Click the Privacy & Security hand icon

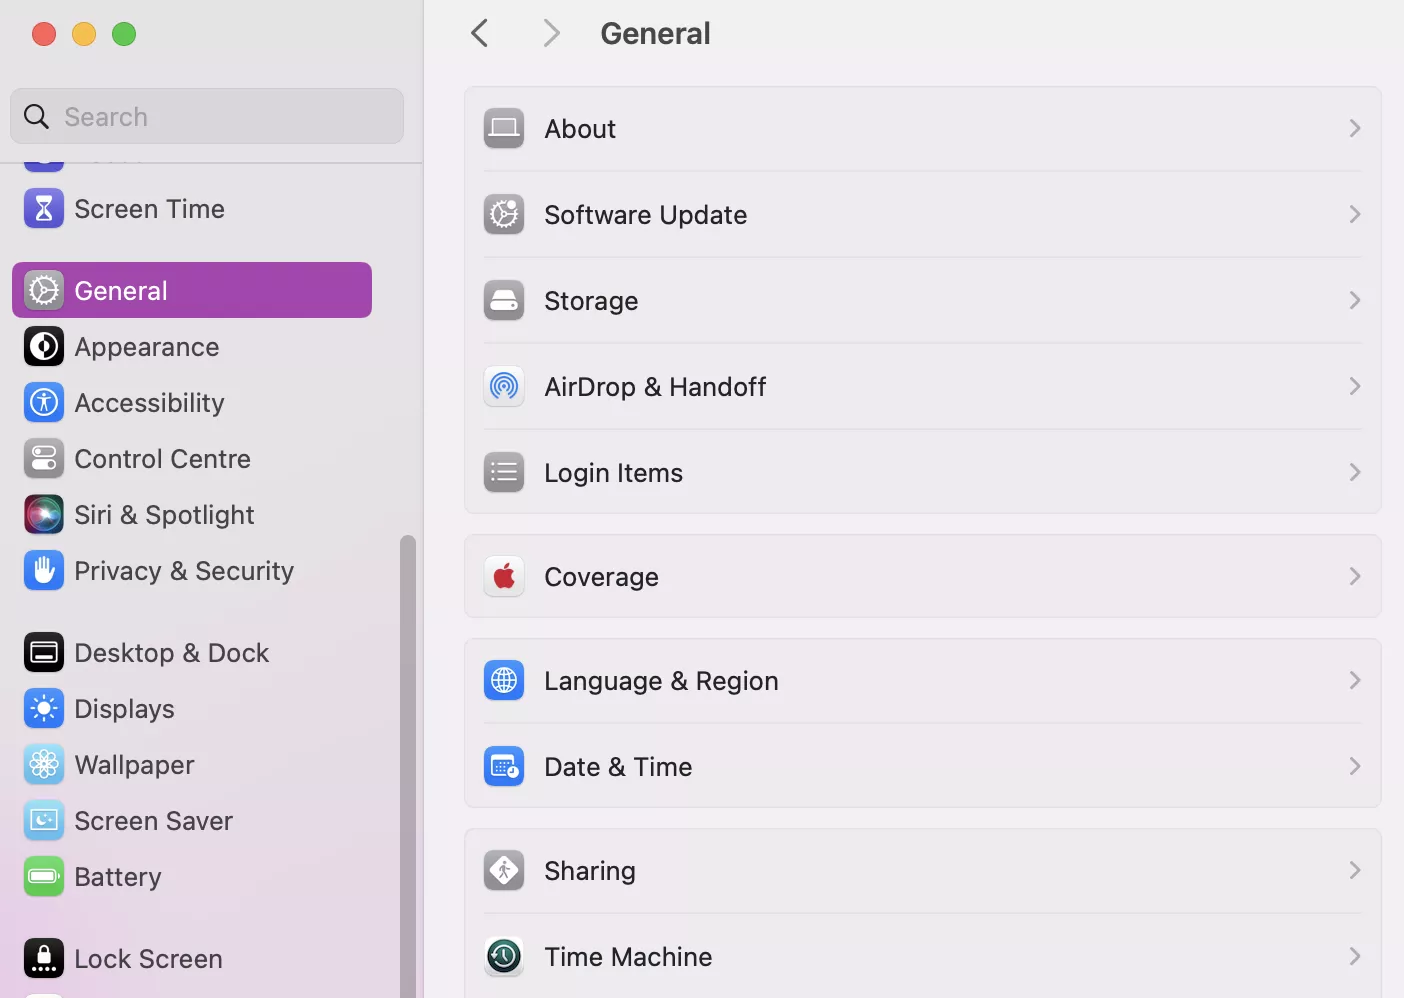[x=44, y=570]
